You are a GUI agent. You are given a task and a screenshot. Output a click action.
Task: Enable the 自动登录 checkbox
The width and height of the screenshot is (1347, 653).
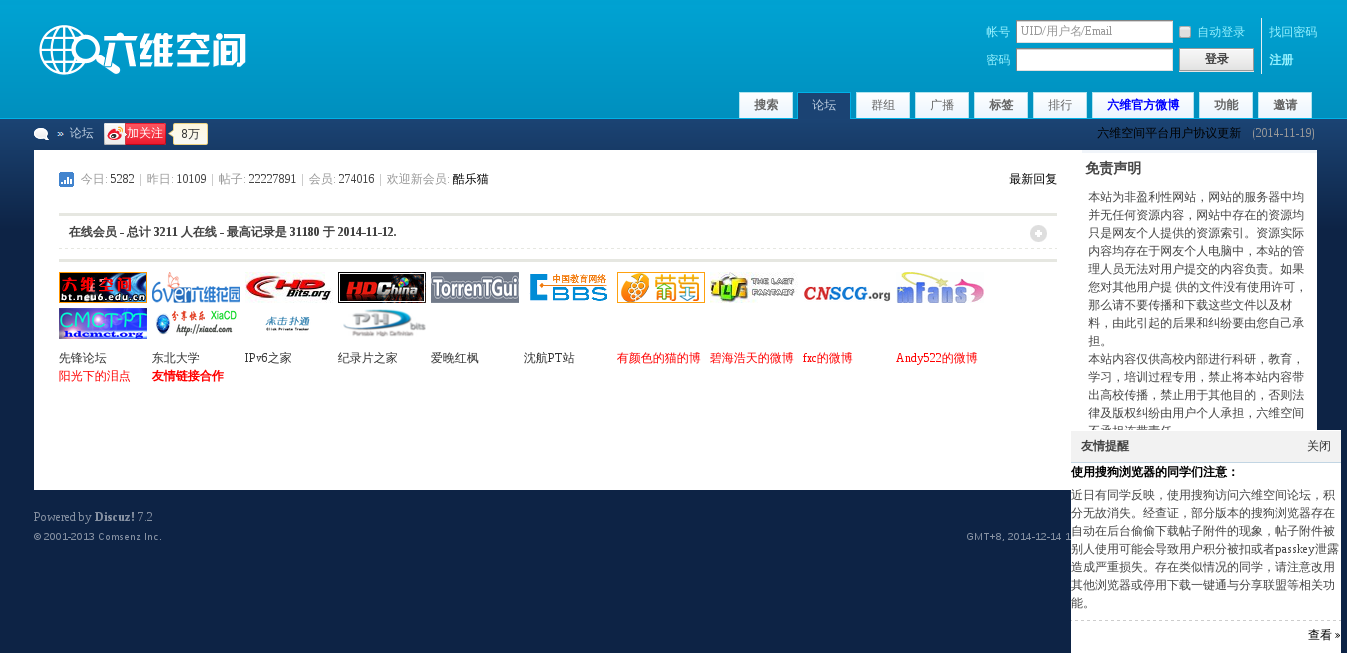pyautogui.click(x=1185, y=32)
